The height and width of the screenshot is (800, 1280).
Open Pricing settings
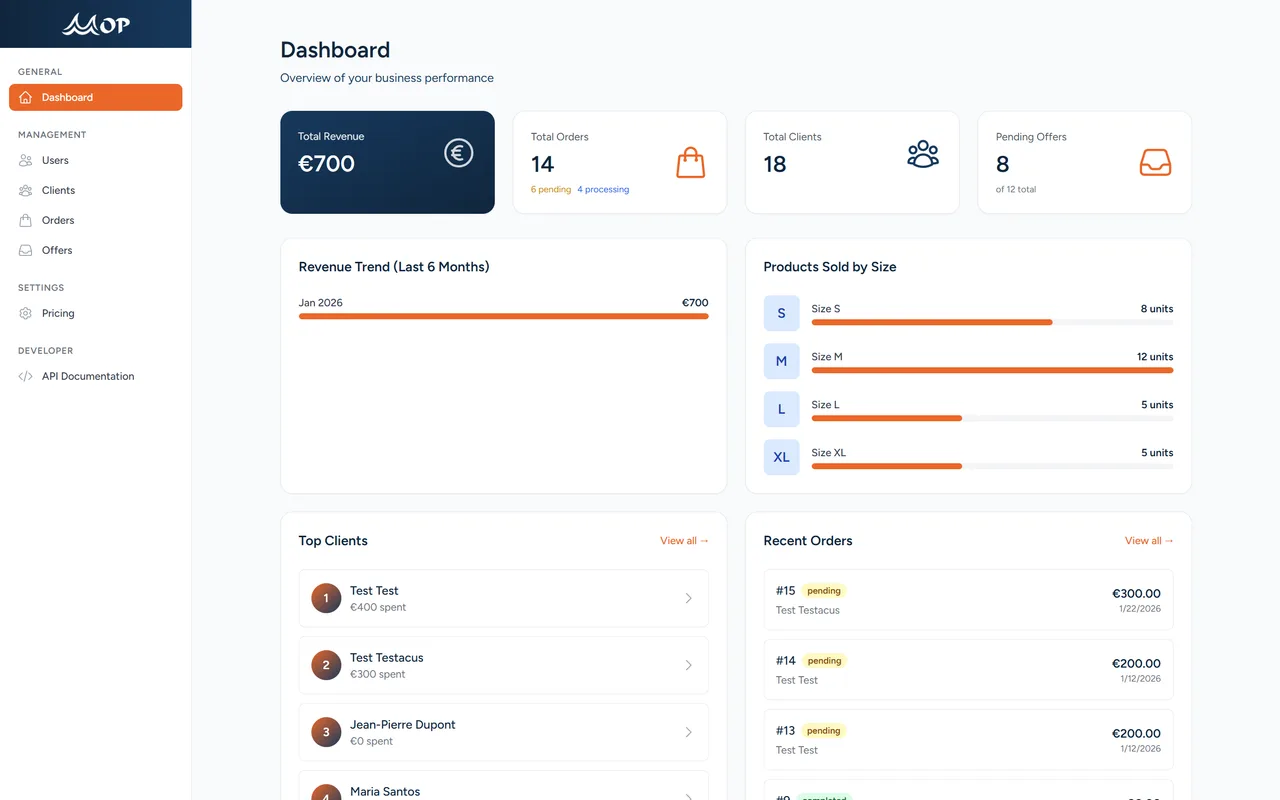click(x=96, y=313)
